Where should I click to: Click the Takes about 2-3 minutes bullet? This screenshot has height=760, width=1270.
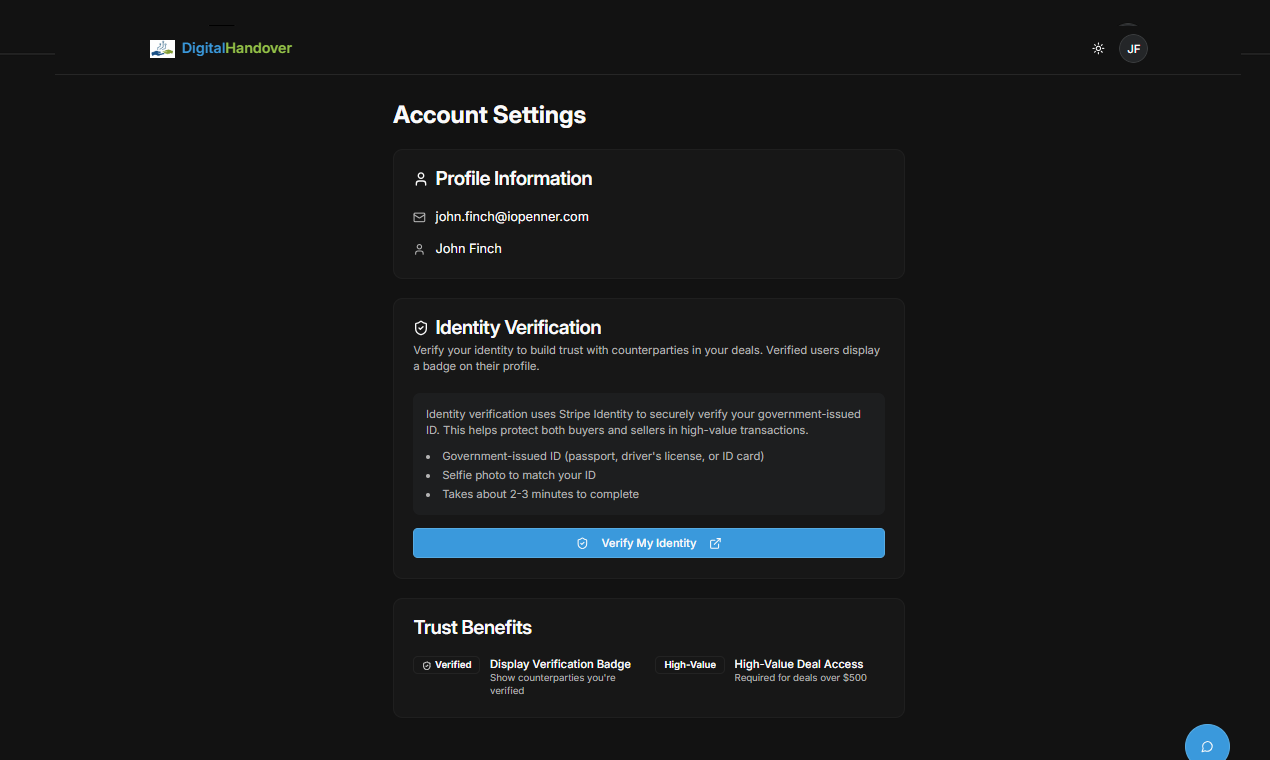pos(540,494)
